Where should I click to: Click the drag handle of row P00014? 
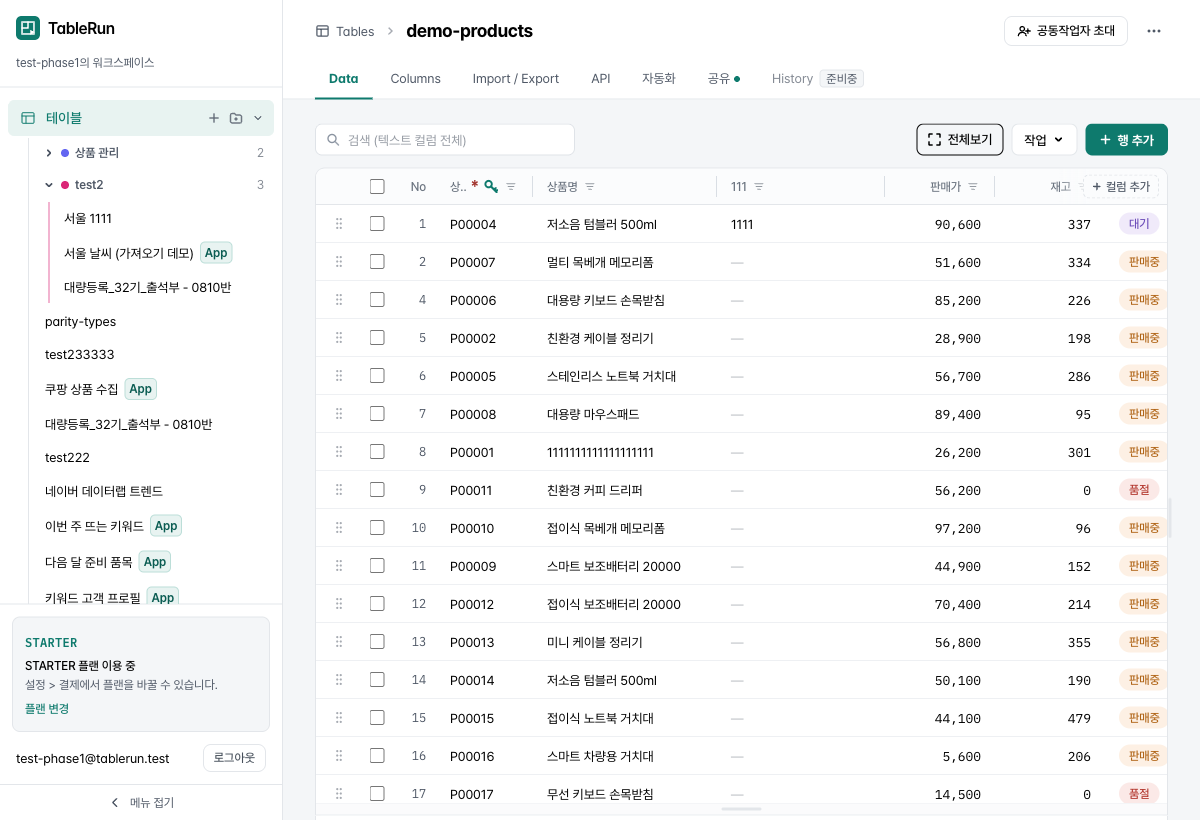[339, 680]
